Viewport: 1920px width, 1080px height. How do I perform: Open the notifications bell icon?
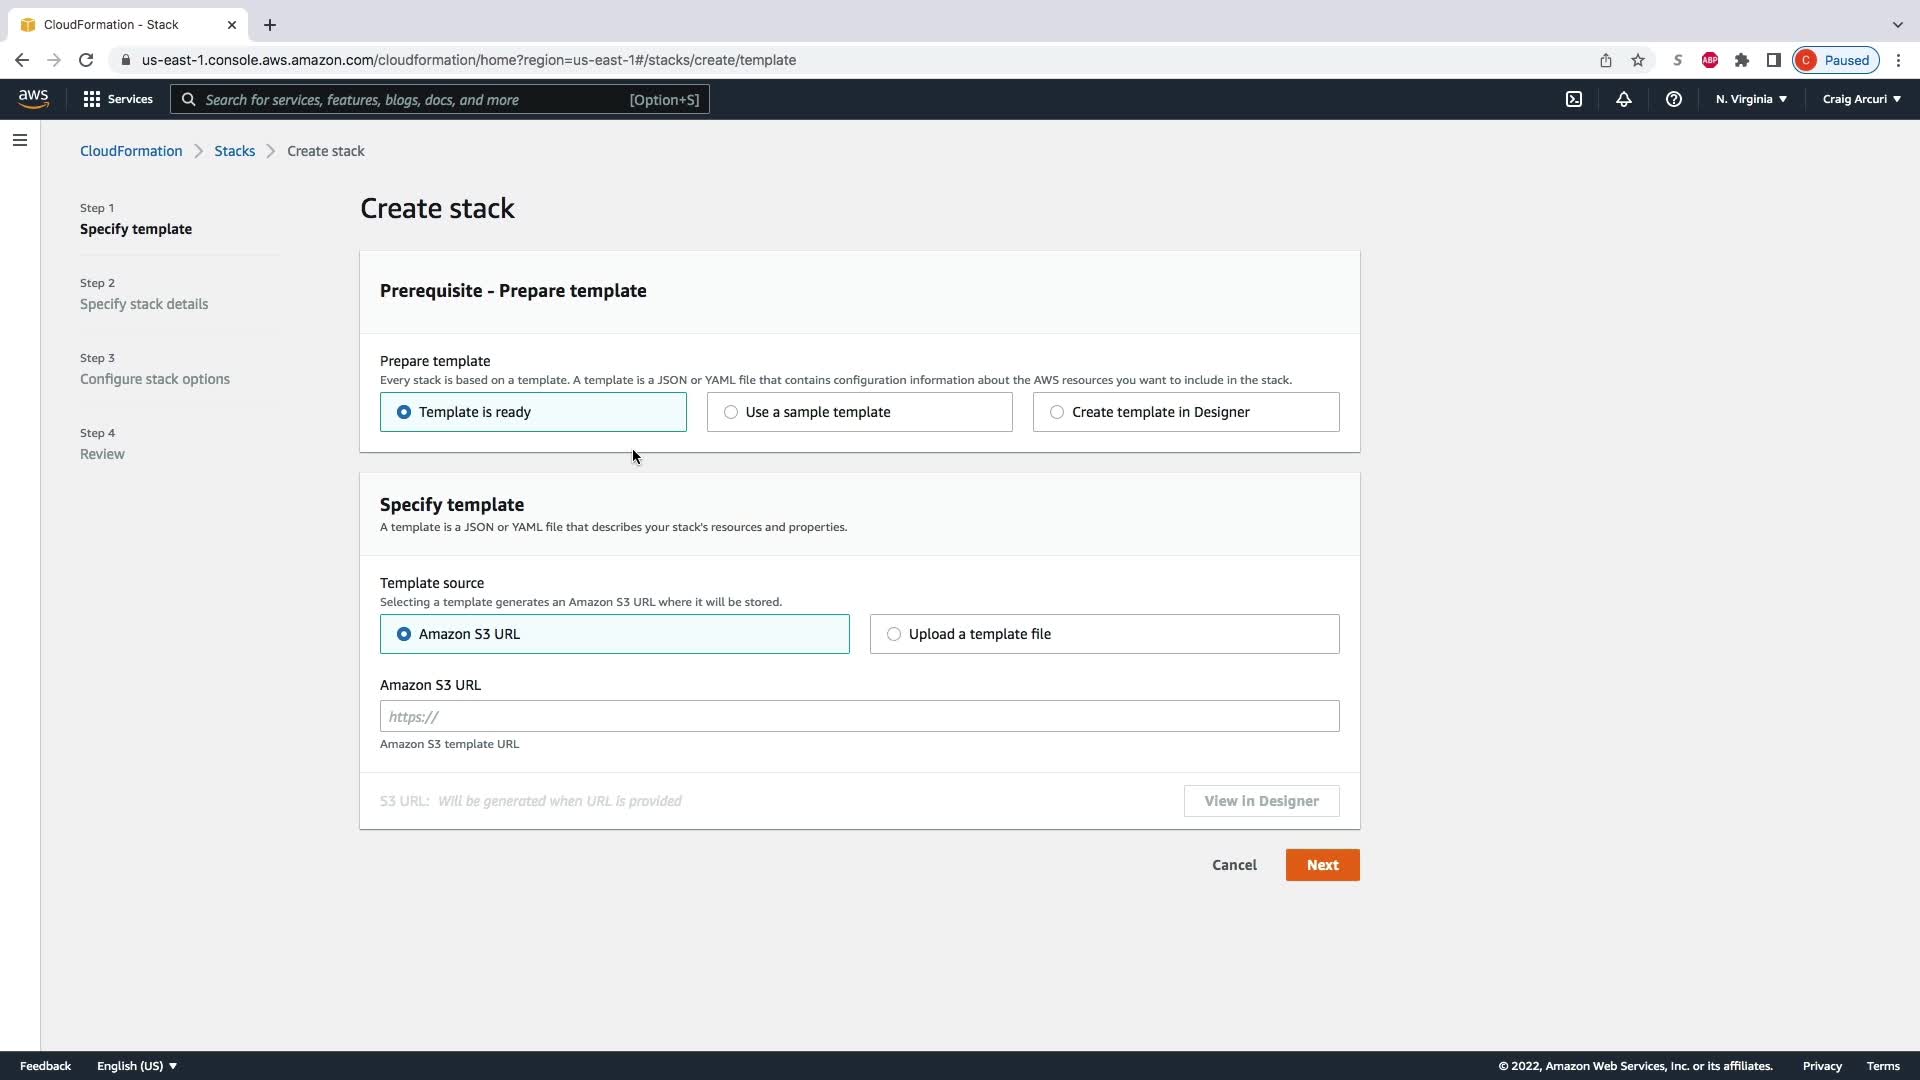click(x=1624, y=99)
